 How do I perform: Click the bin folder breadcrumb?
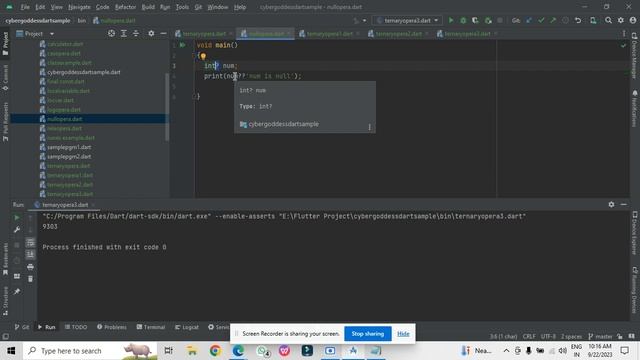pos(82,20)
